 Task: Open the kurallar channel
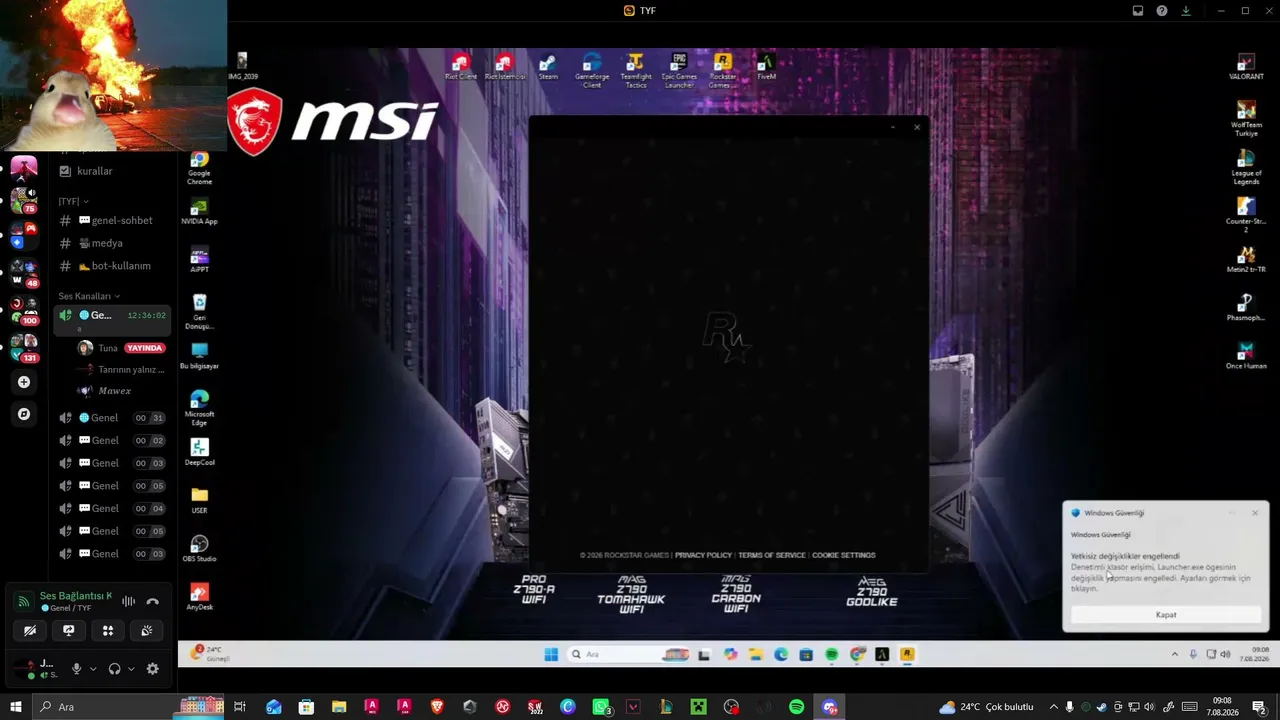[x=111, y=171]
